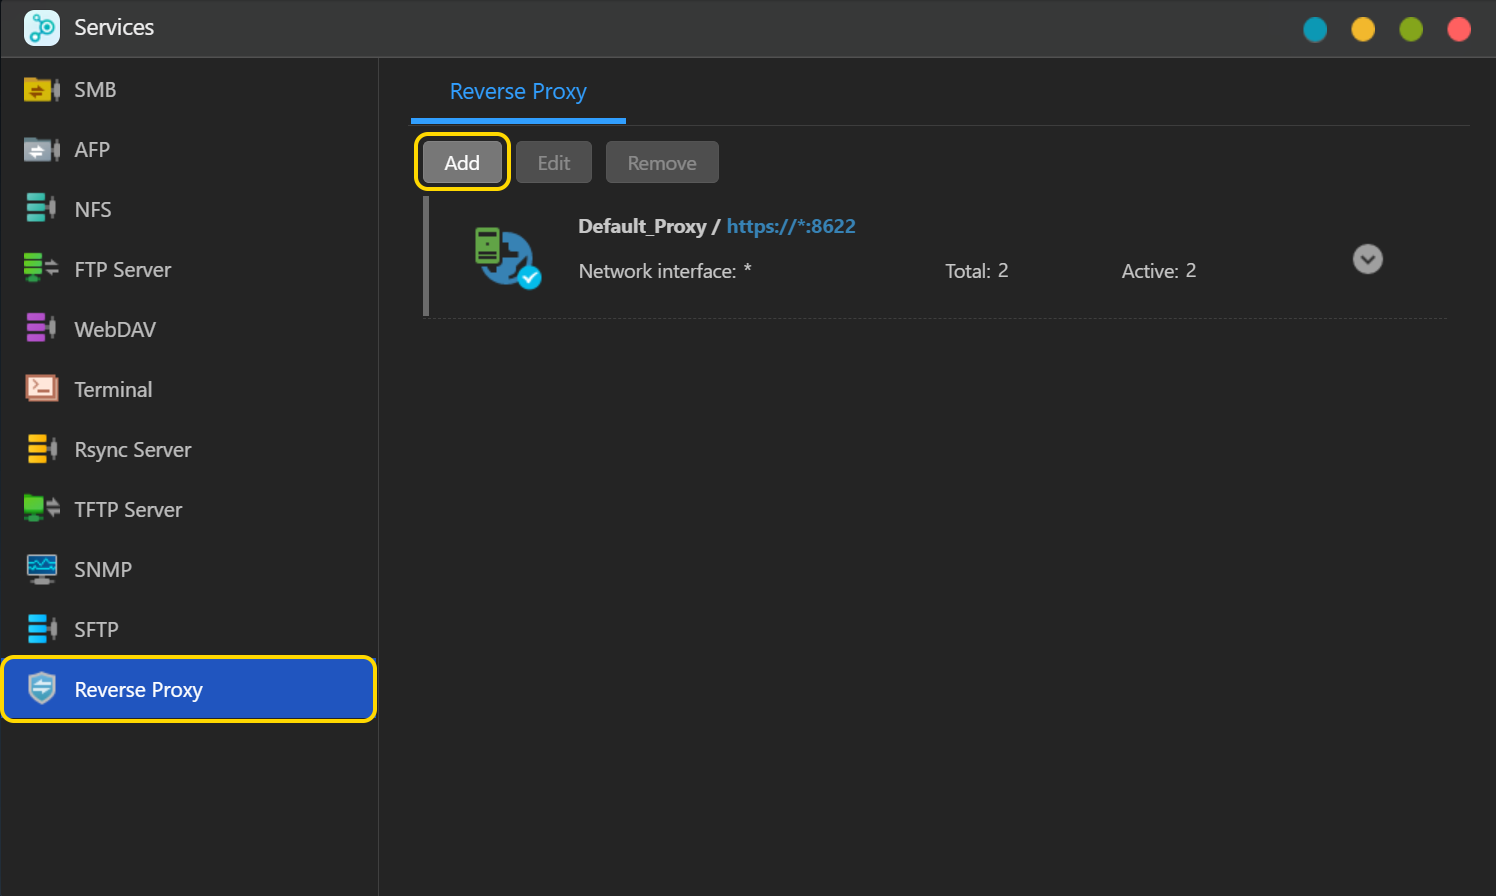Select SFTP in the sidebar

click(189, 630)
